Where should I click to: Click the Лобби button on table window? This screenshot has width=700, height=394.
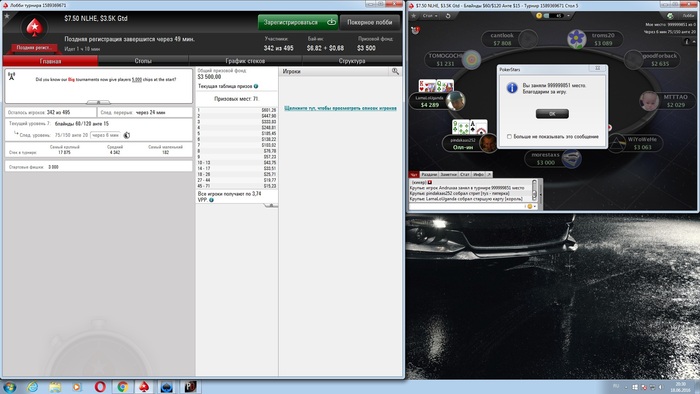point(688,16)
